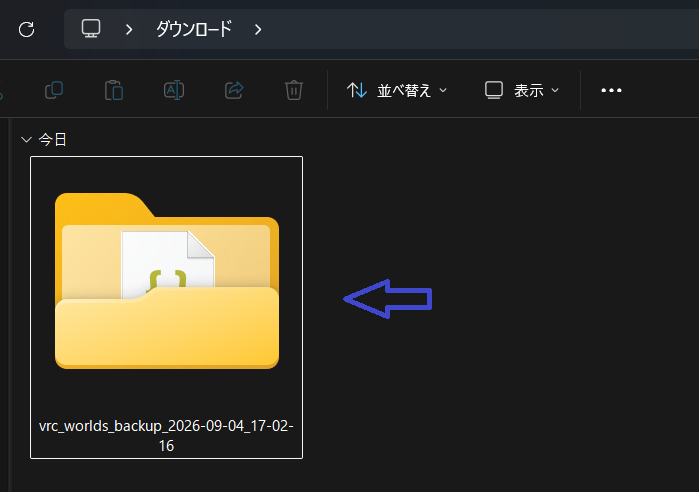This screenshot has width=699, height=492.
Task: Select the vrc_worlds_backup folder thumbnail
Action: coord(167,281)
